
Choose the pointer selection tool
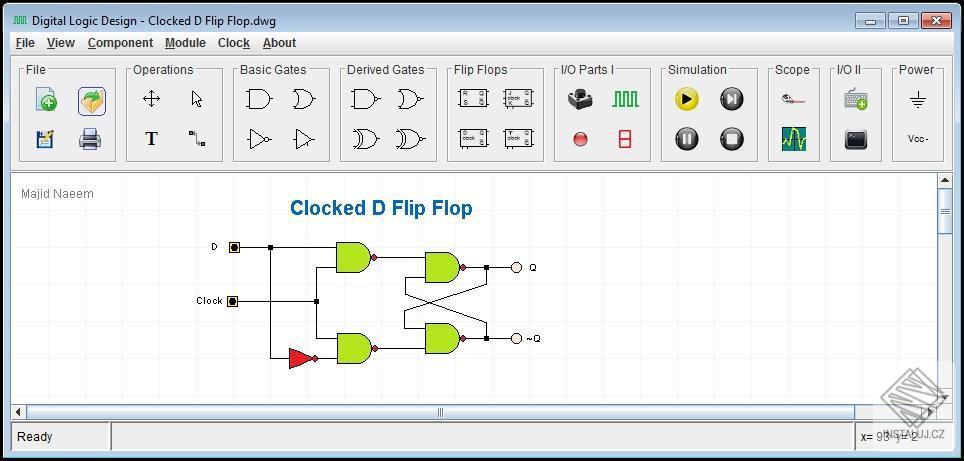197,99
